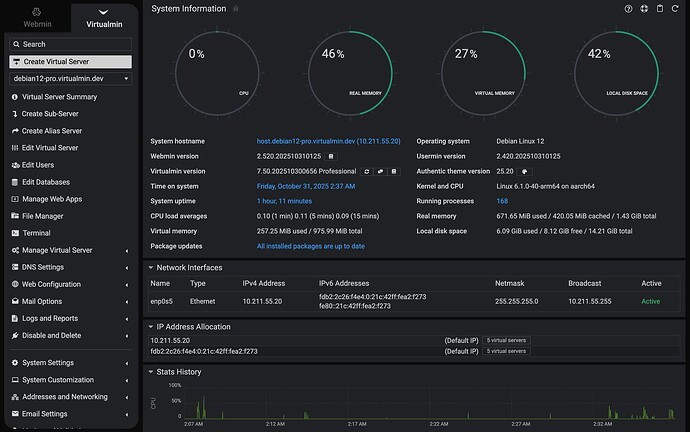This screenshot has width=690, height=432.
Task: Click Create Virtual Server button
Action: point(70,61)
